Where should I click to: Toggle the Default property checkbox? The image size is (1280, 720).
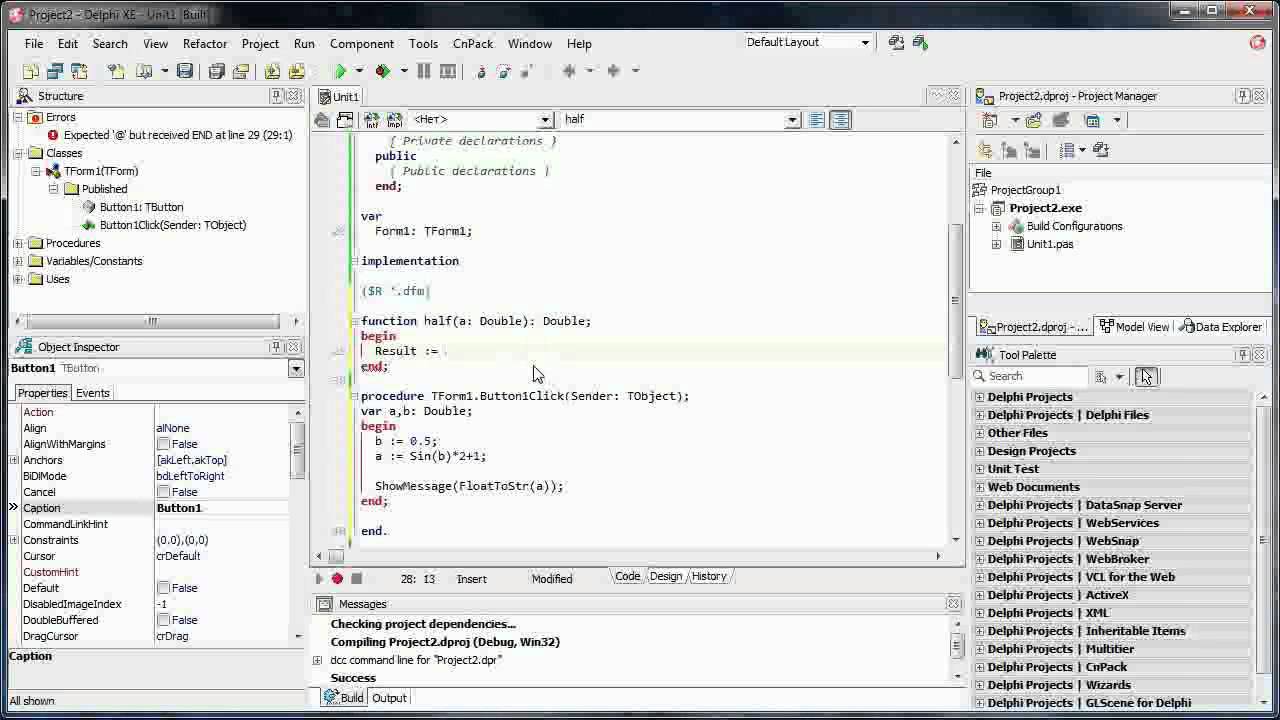click(x=163, y=588)
